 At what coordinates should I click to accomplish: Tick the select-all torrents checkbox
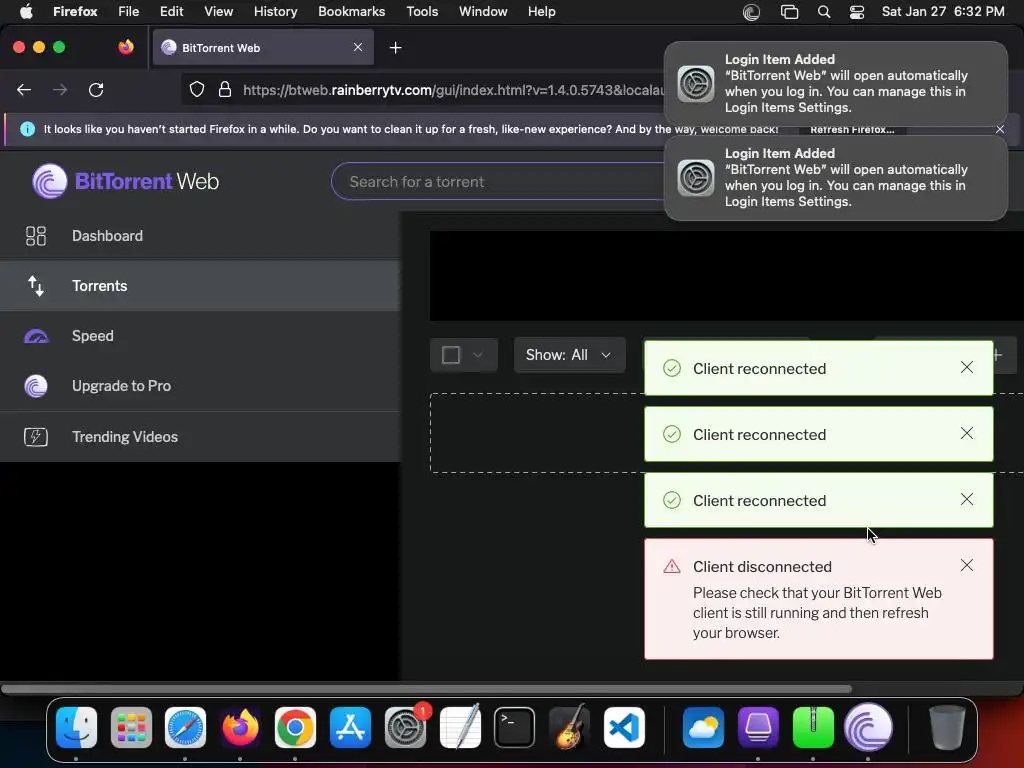pyautogui.click(x=451, y=355)
